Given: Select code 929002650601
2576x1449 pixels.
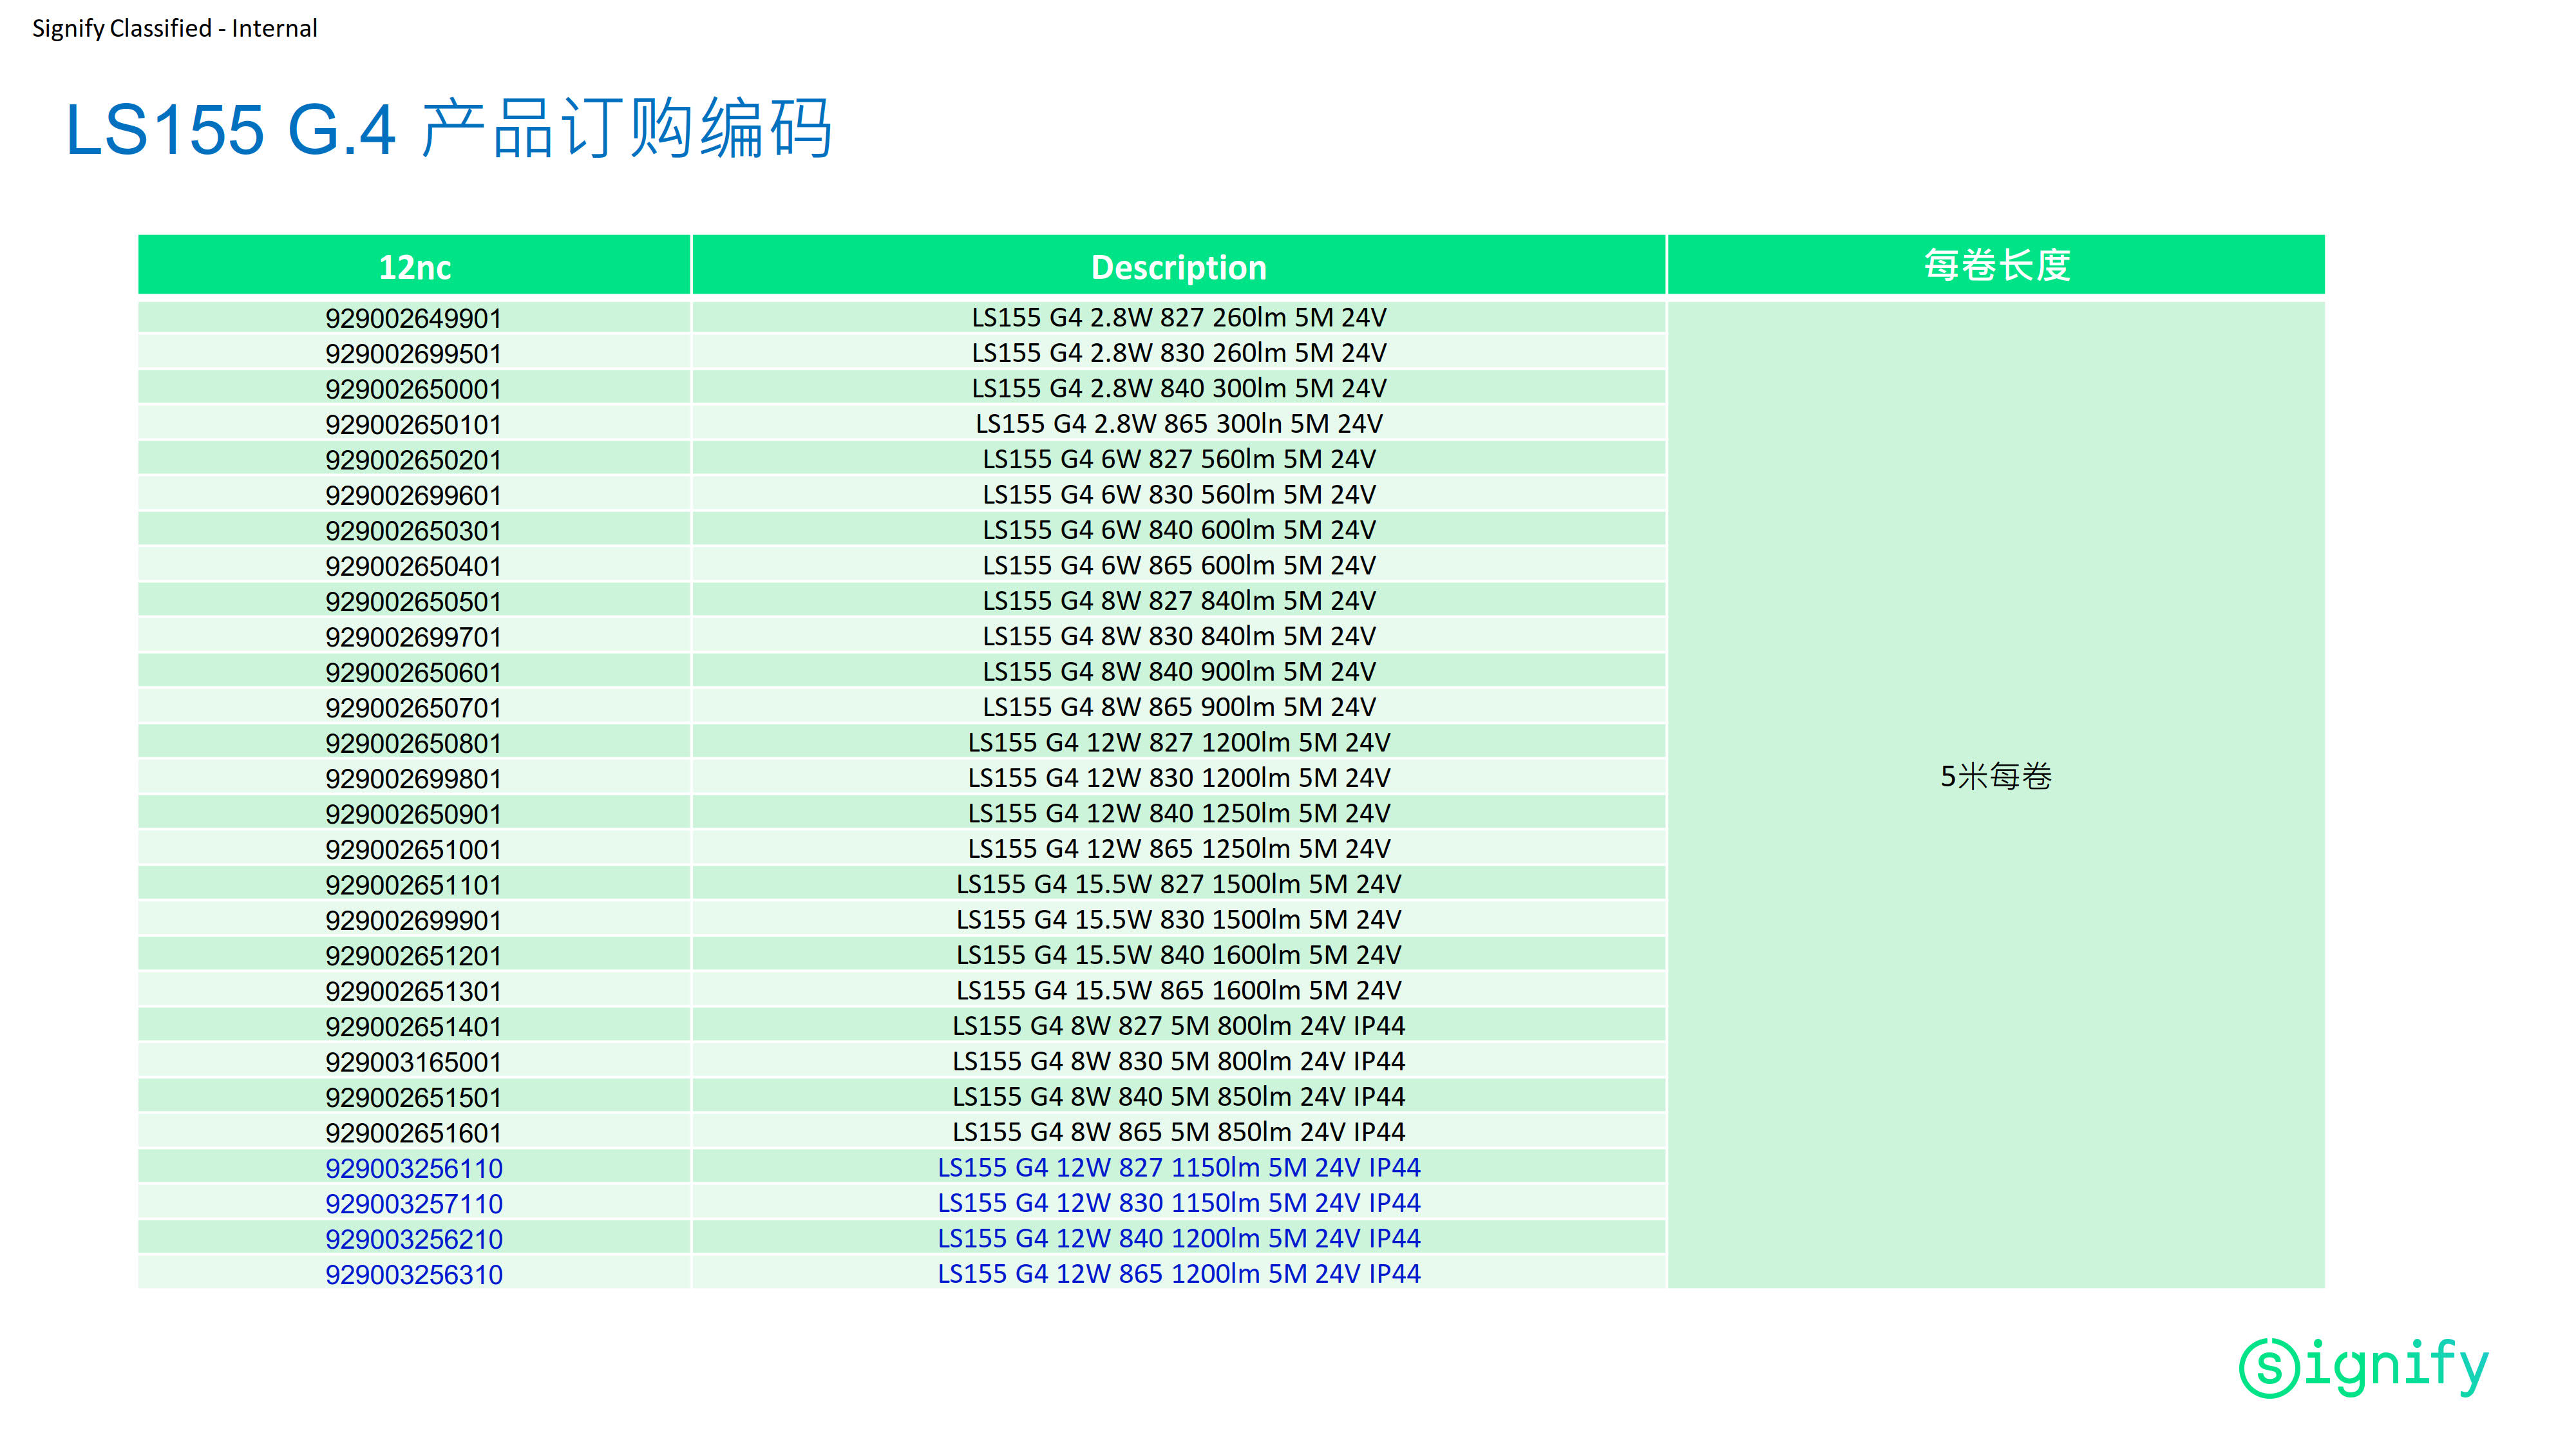Looking at the screenshot, I should (x=413, y=673).
